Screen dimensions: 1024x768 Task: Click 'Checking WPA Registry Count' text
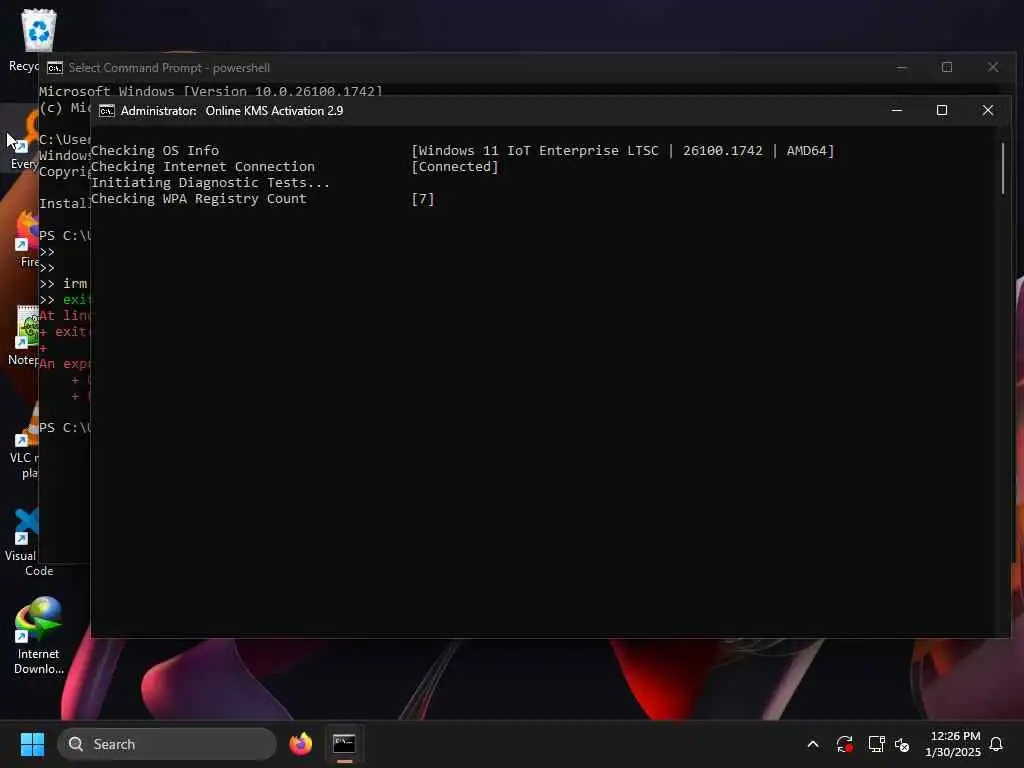click(199, 199)
